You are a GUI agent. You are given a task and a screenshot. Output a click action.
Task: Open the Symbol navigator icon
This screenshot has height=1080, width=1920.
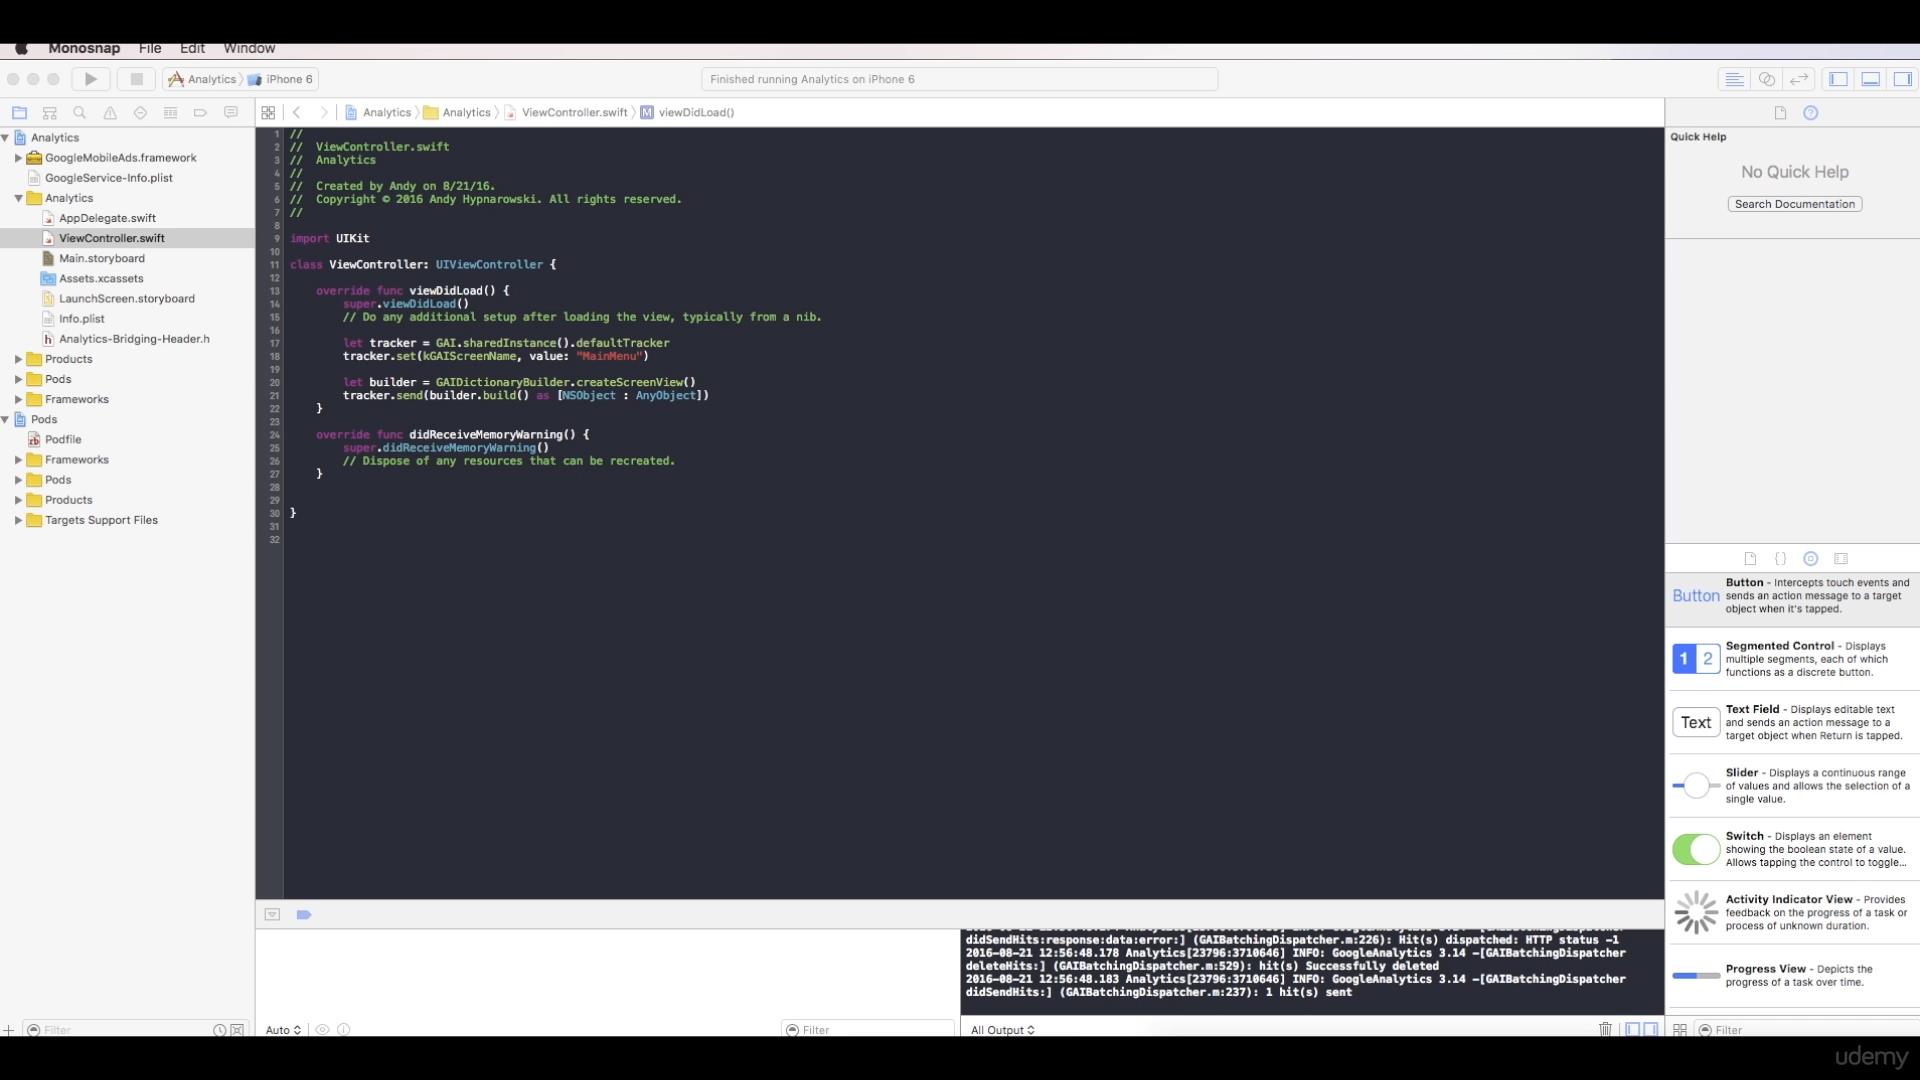50,113
